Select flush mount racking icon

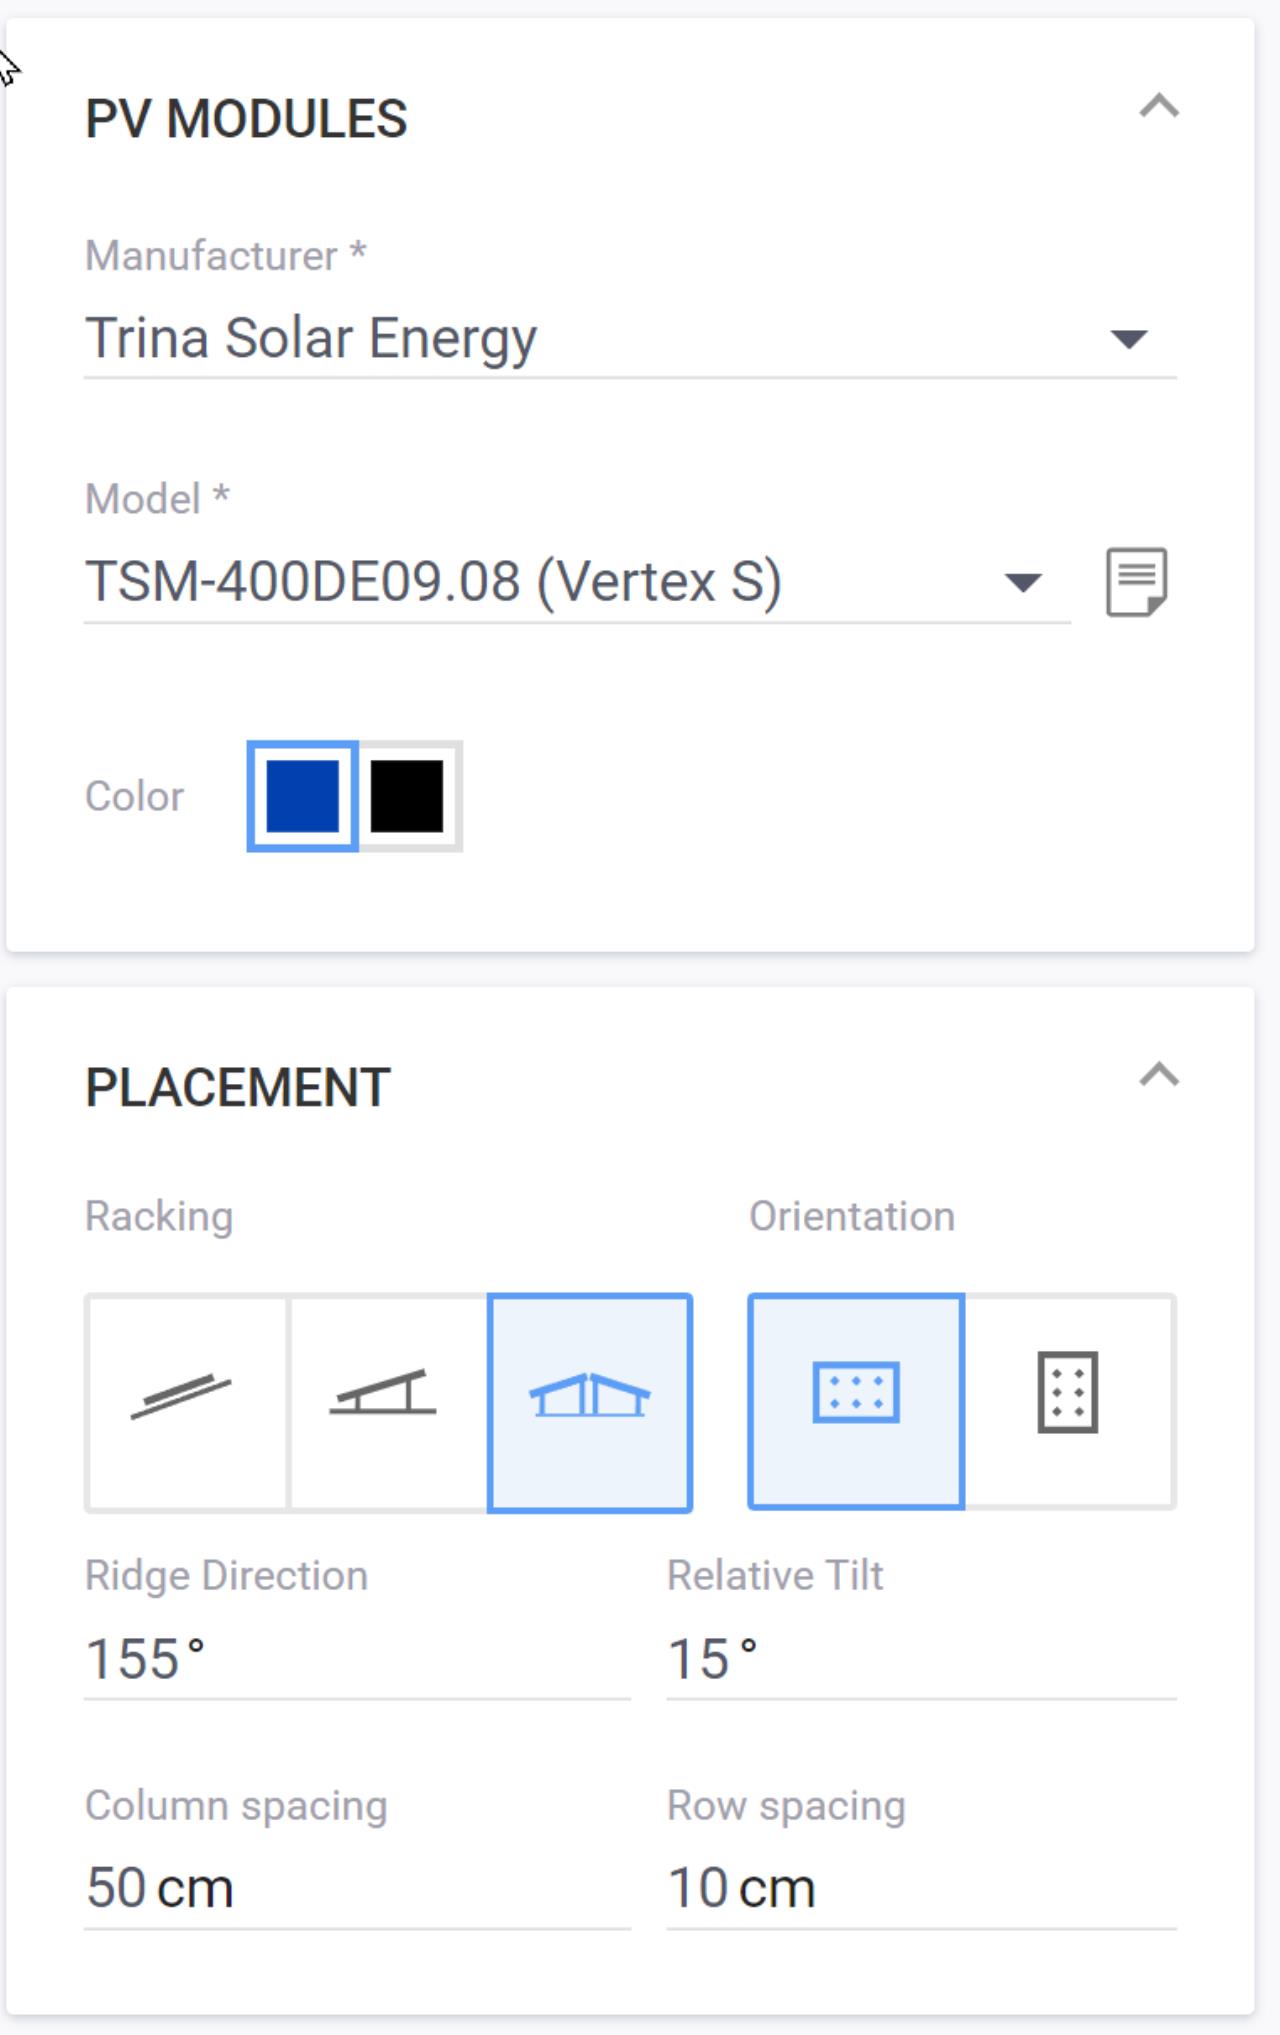pos(187,1401)
